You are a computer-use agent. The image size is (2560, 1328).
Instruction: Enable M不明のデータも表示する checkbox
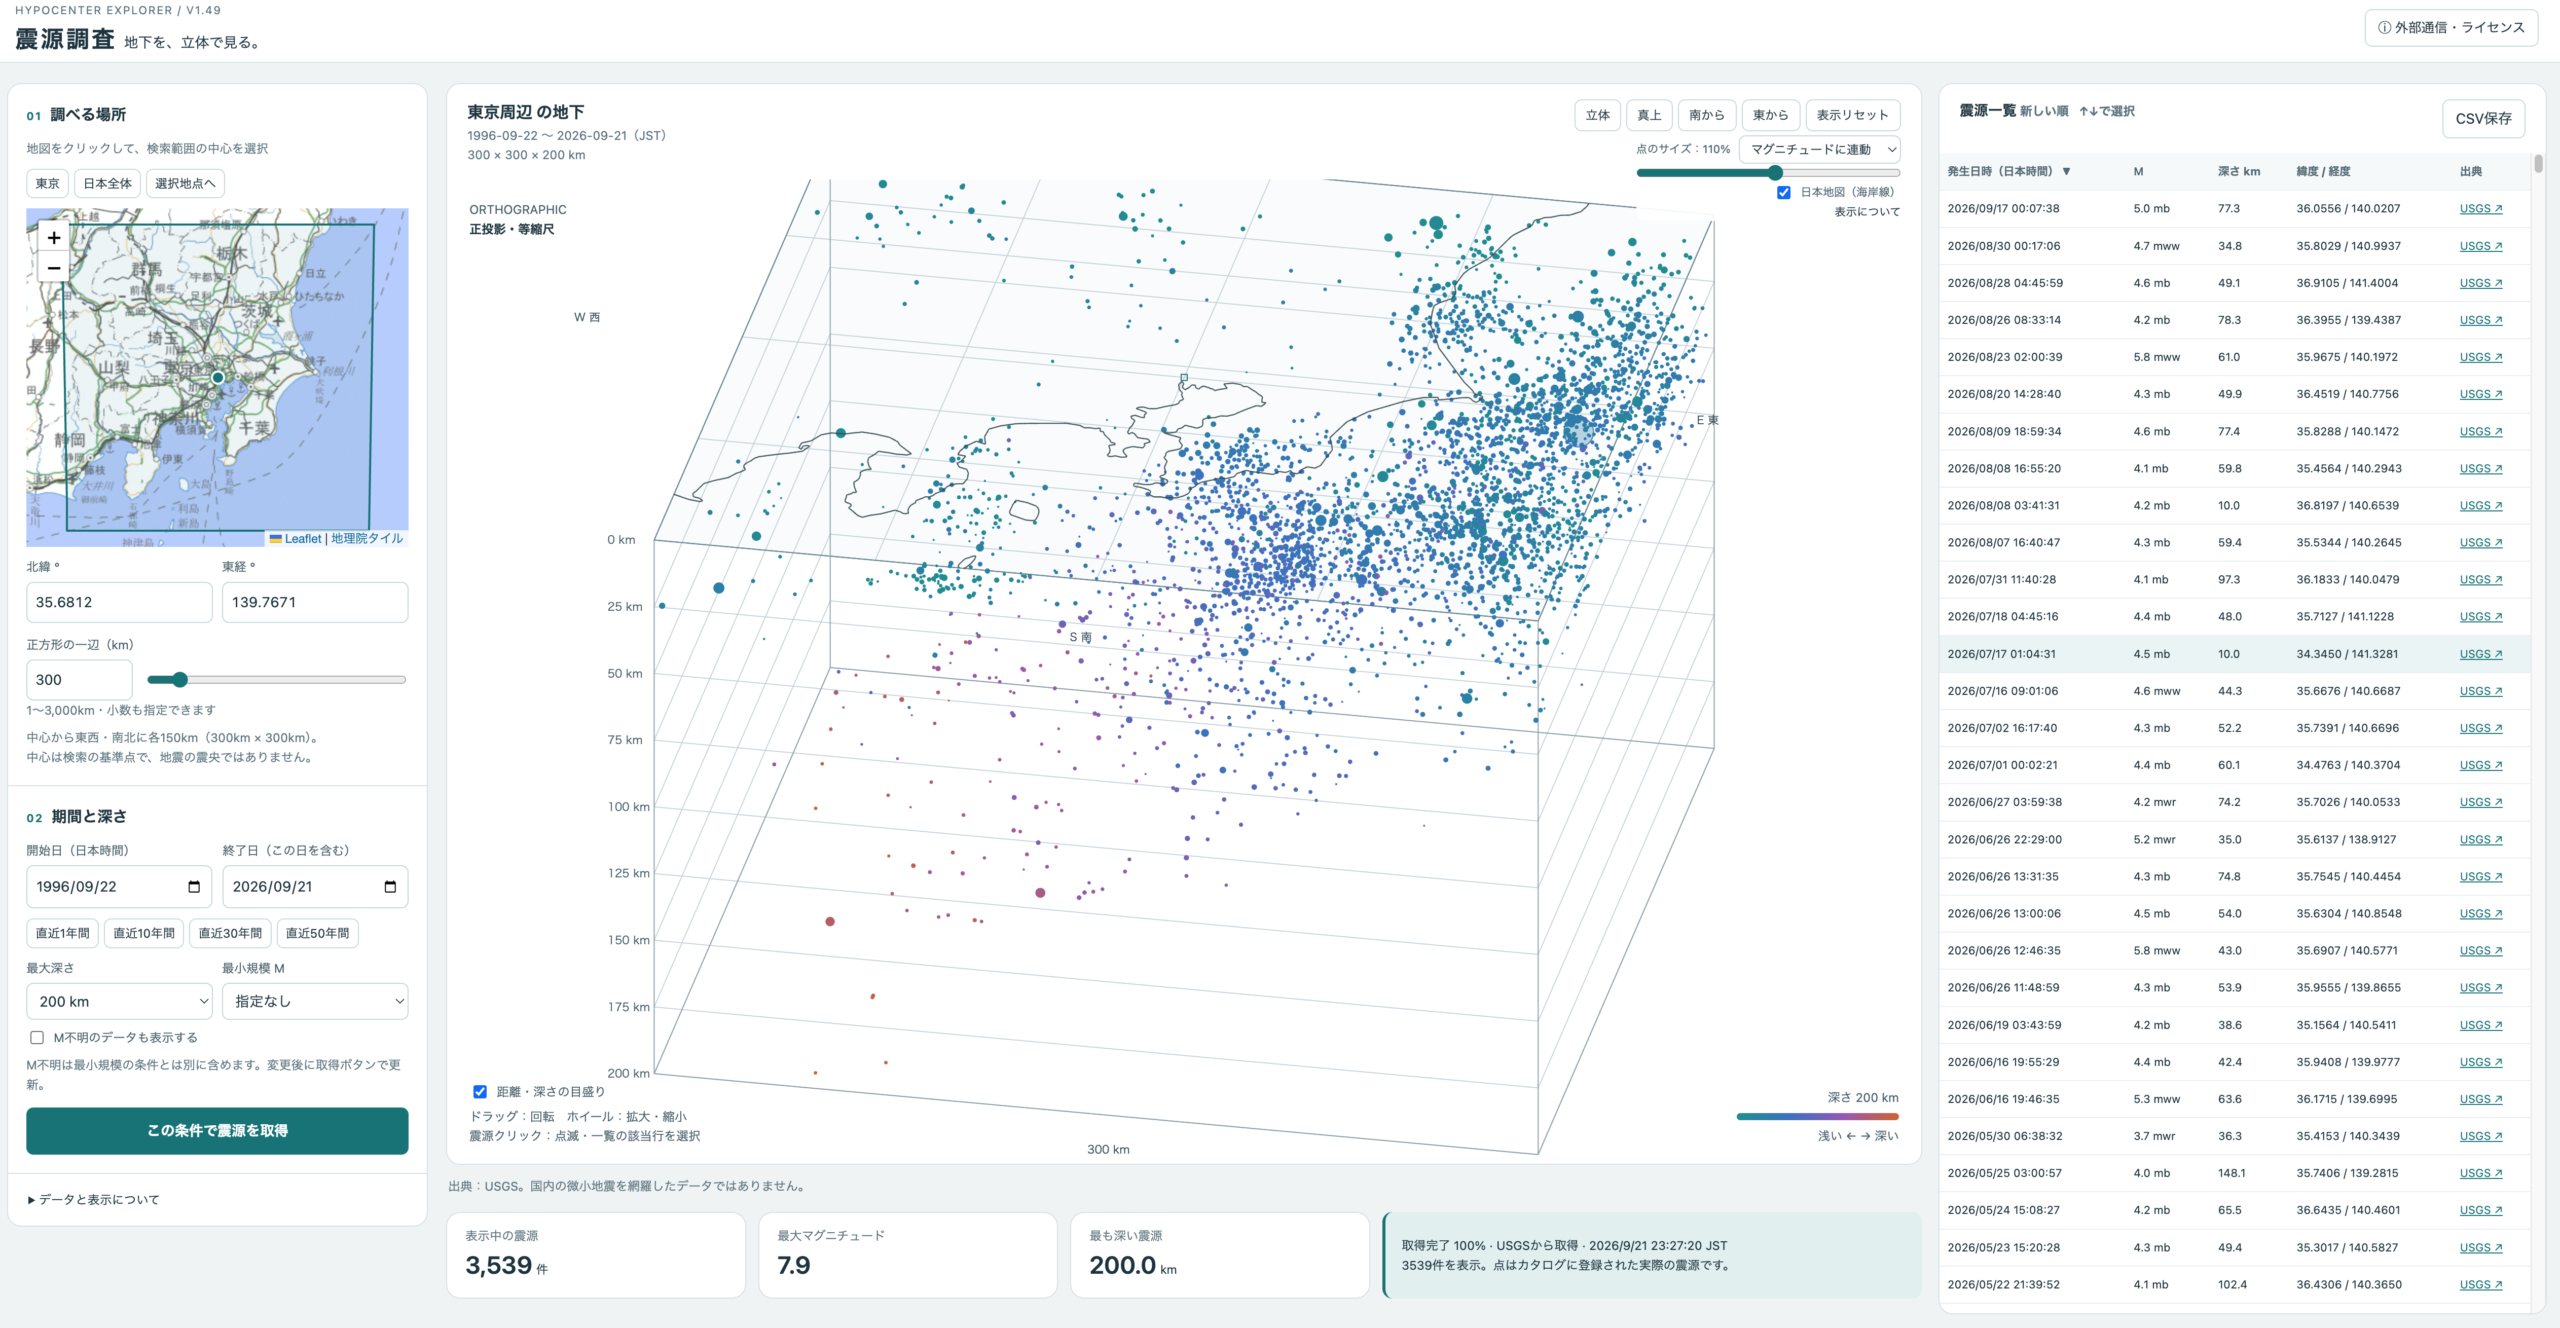point(37,1037)
